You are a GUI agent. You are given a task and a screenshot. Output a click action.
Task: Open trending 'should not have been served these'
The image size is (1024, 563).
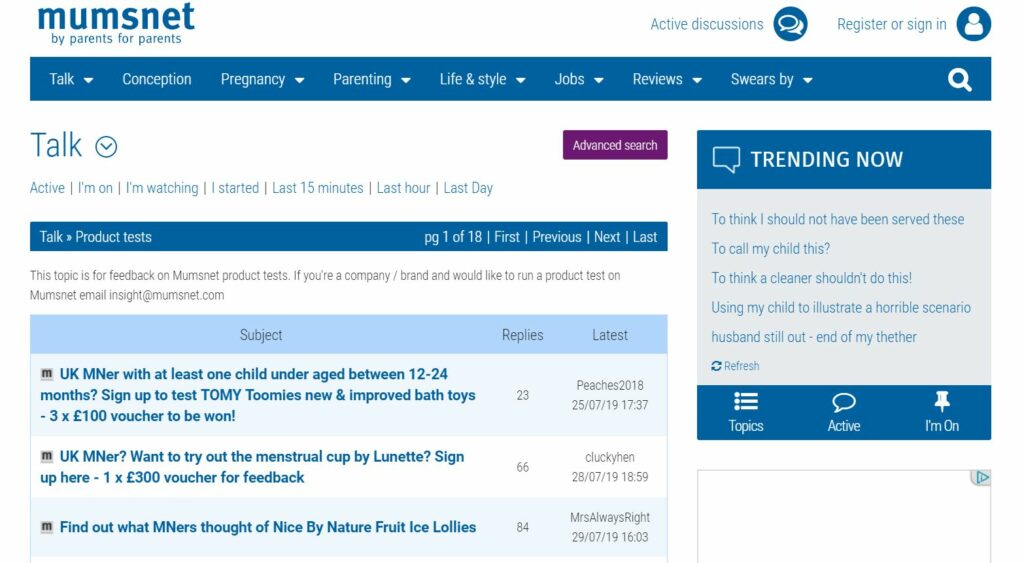pyautogui.click(x=837, y=219)
